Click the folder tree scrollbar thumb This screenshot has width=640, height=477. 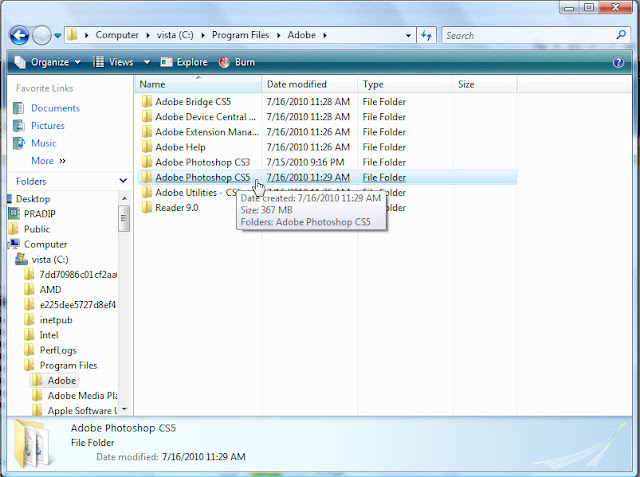(124, 218)
